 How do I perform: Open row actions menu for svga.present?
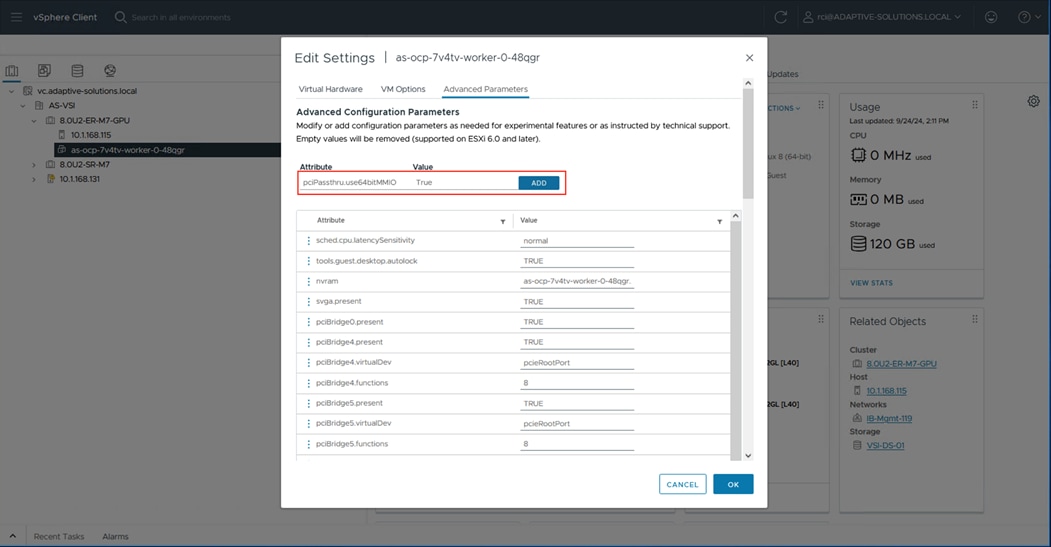coord(308,302)
